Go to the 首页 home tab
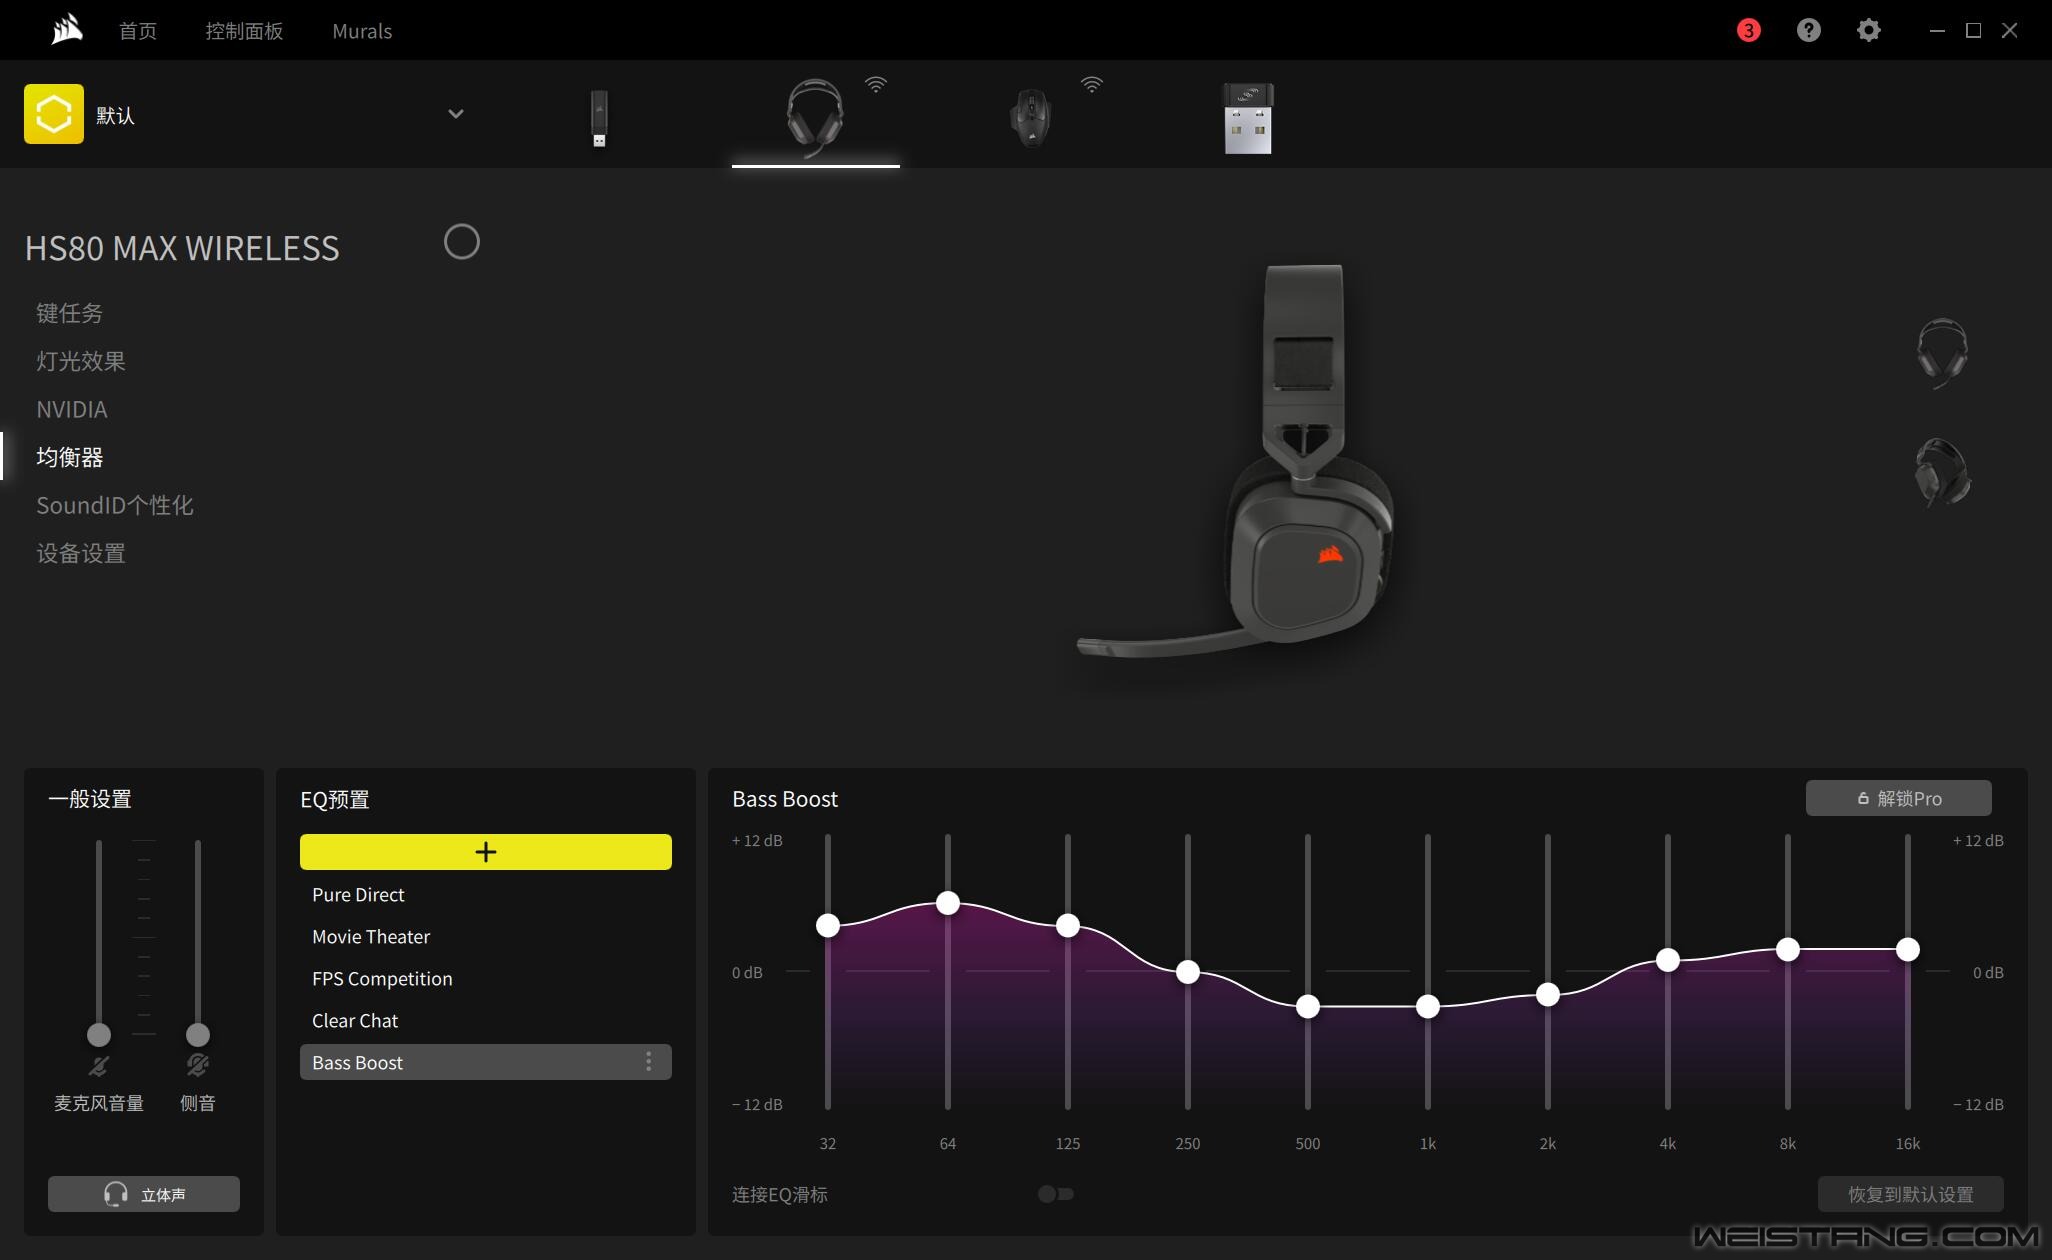 (137, 31)
